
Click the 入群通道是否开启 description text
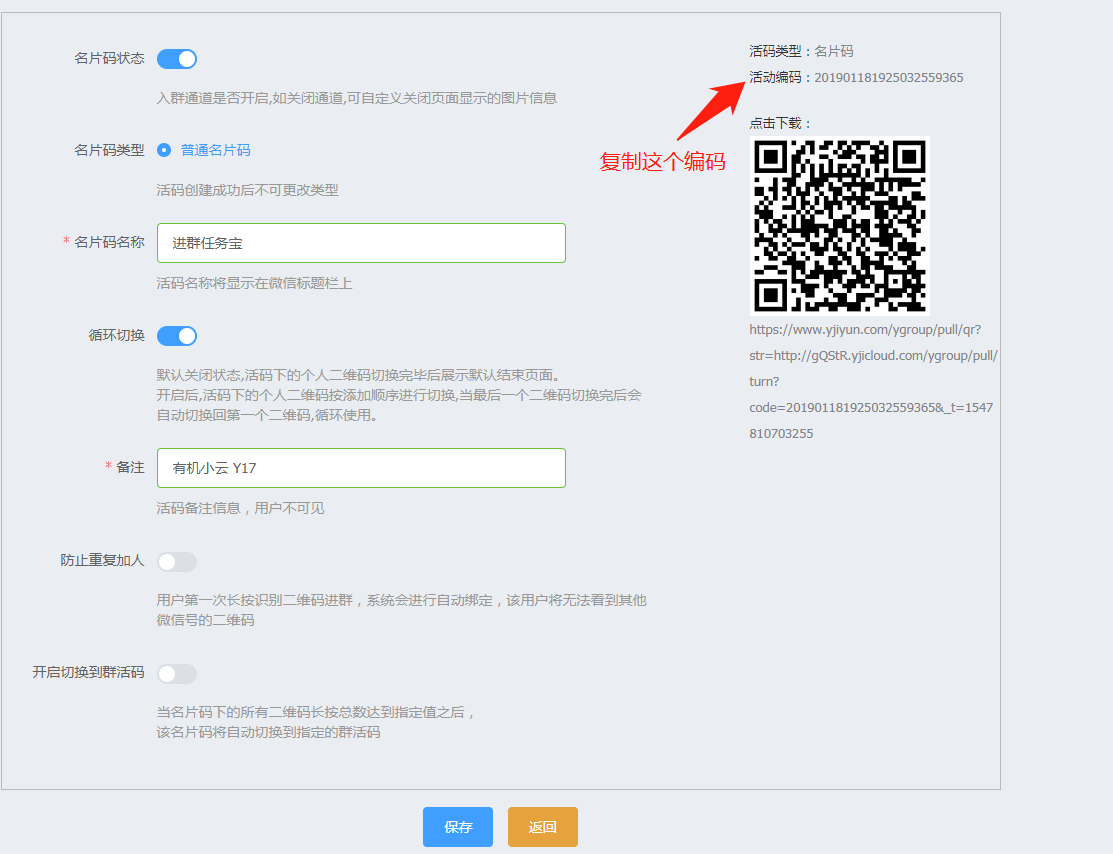(356, 98)
